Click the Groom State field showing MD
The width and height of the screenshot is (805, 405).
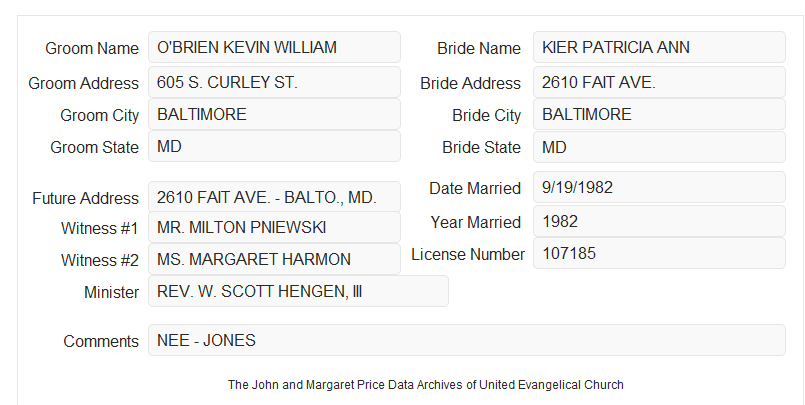274,146
